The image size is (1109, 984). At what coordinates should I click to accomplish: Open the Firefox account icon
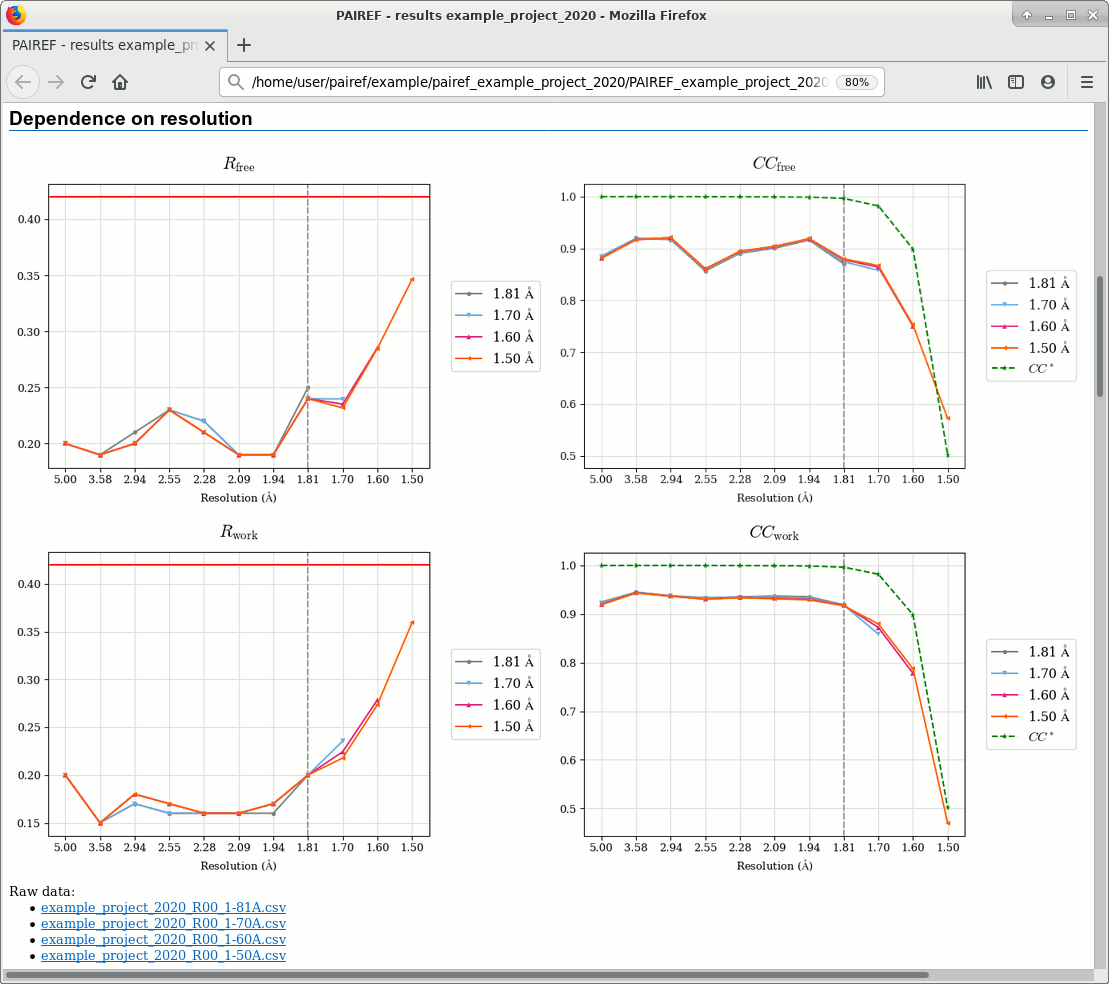point(1048,82)
